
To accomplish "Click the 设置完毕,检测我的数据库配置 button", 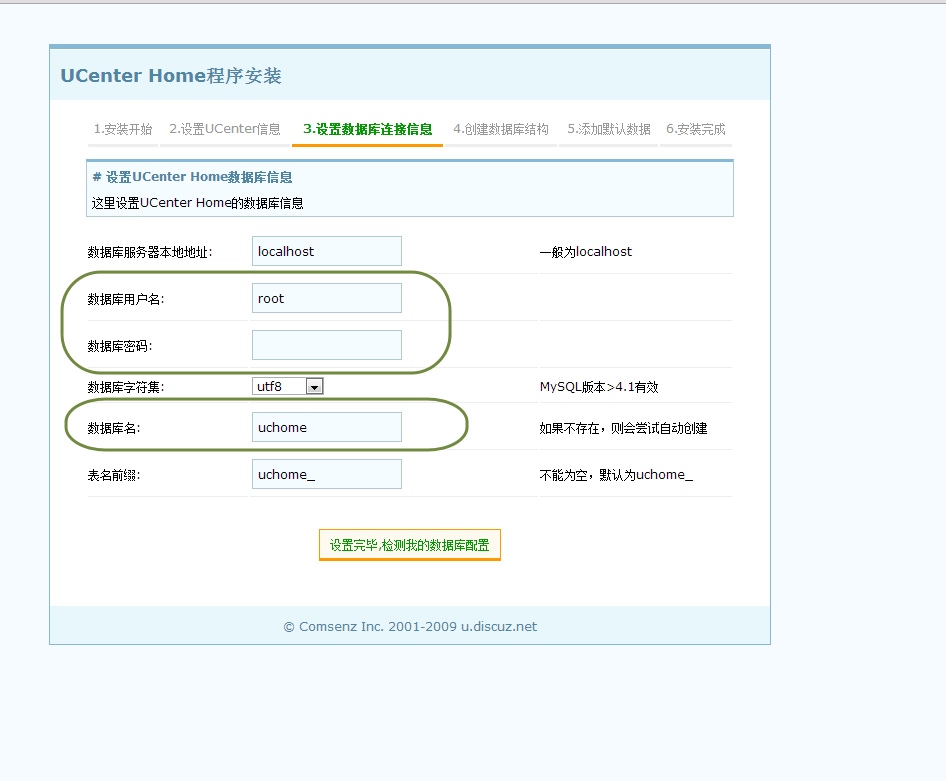I will [x=410, y=545].
